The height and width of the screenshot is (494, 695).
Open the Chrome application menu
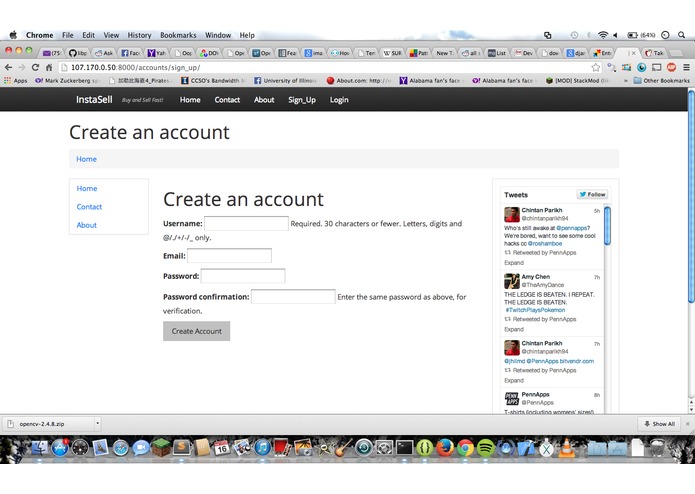[39, 35]
